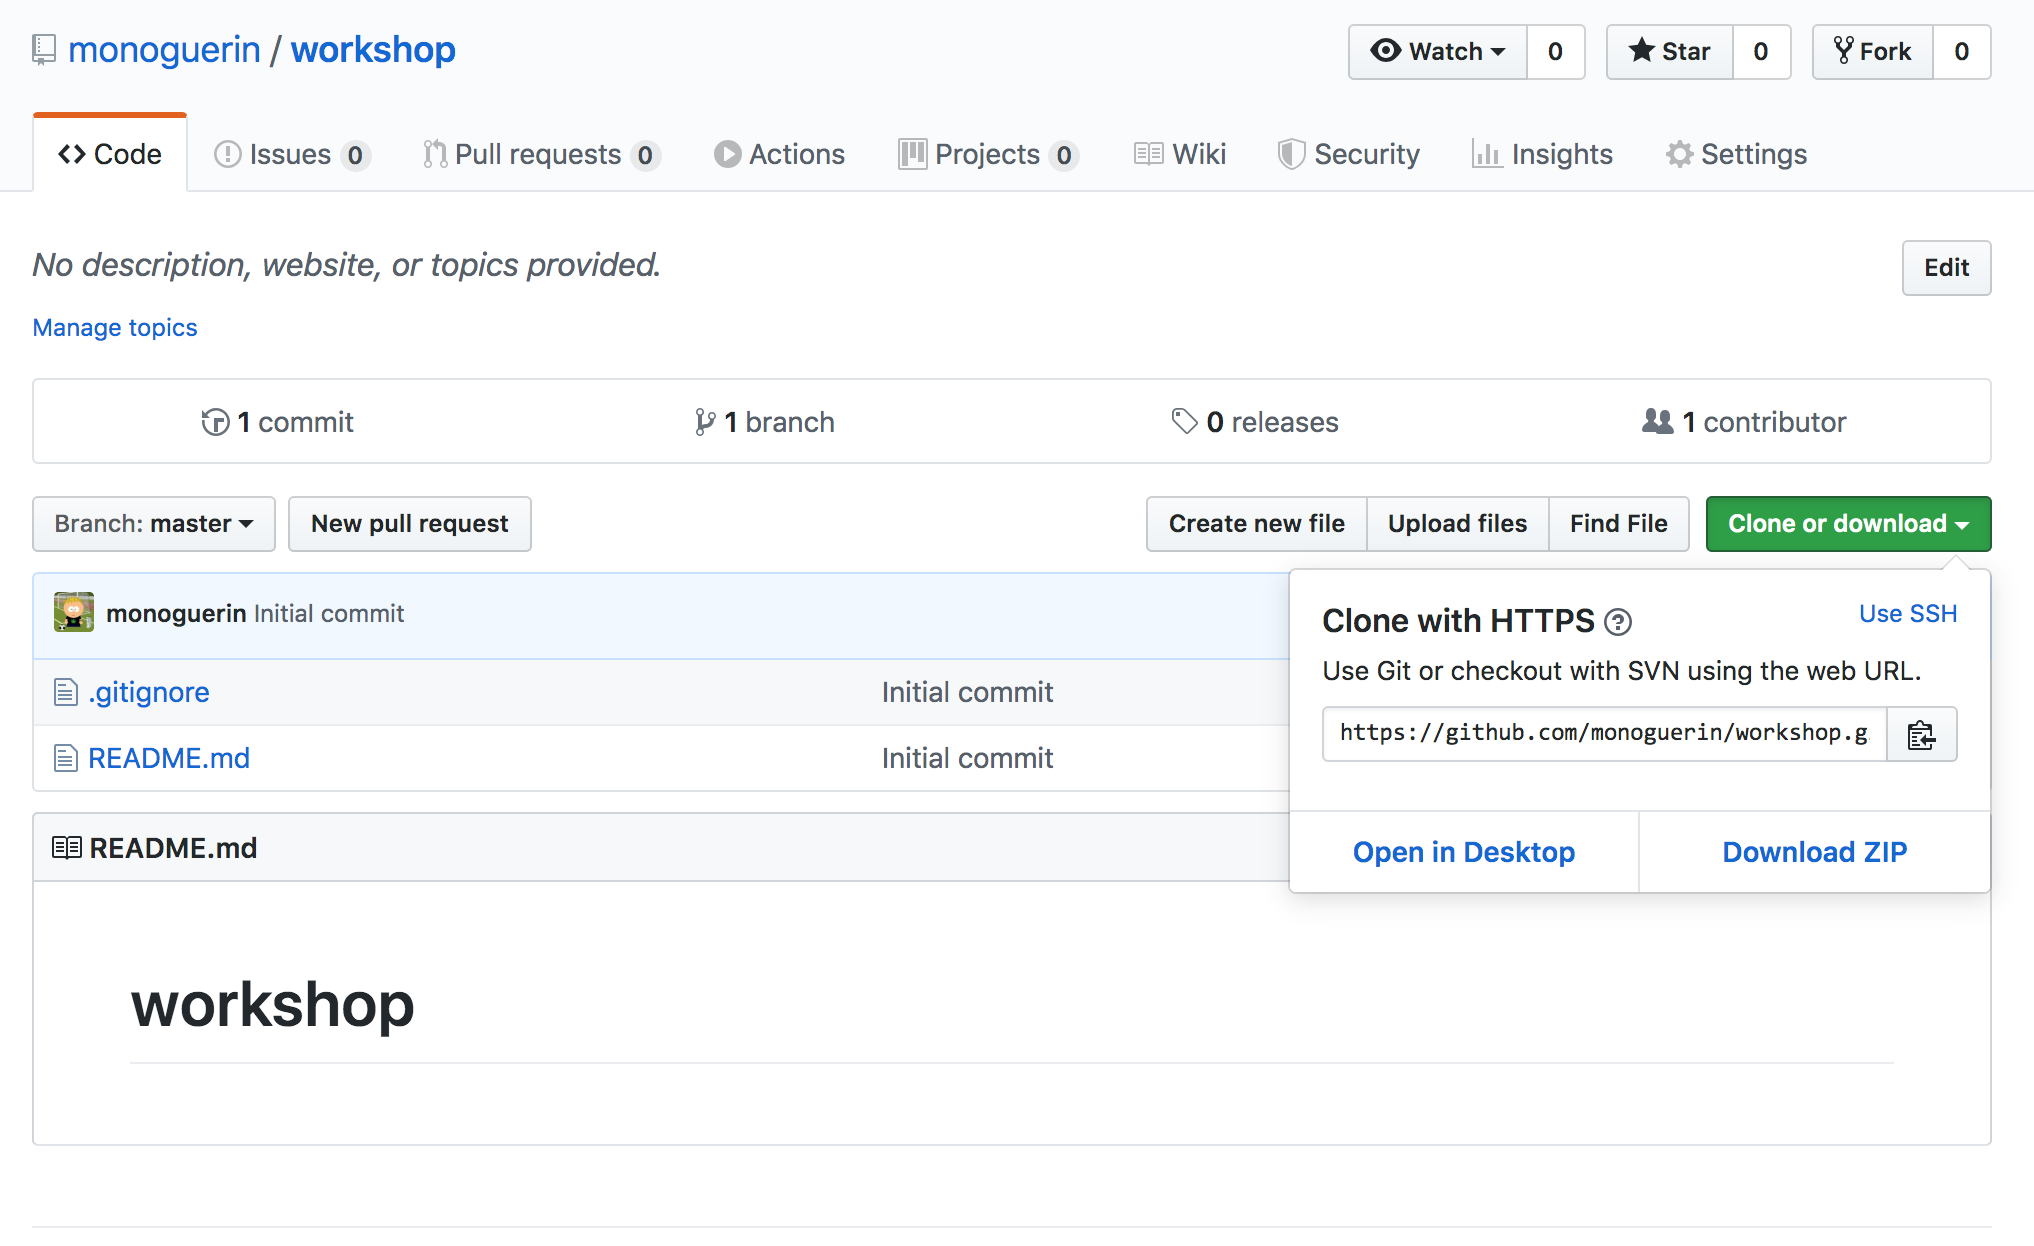
Task: Collapse the Clone or download dropdown
Action: pos(1847,524)
